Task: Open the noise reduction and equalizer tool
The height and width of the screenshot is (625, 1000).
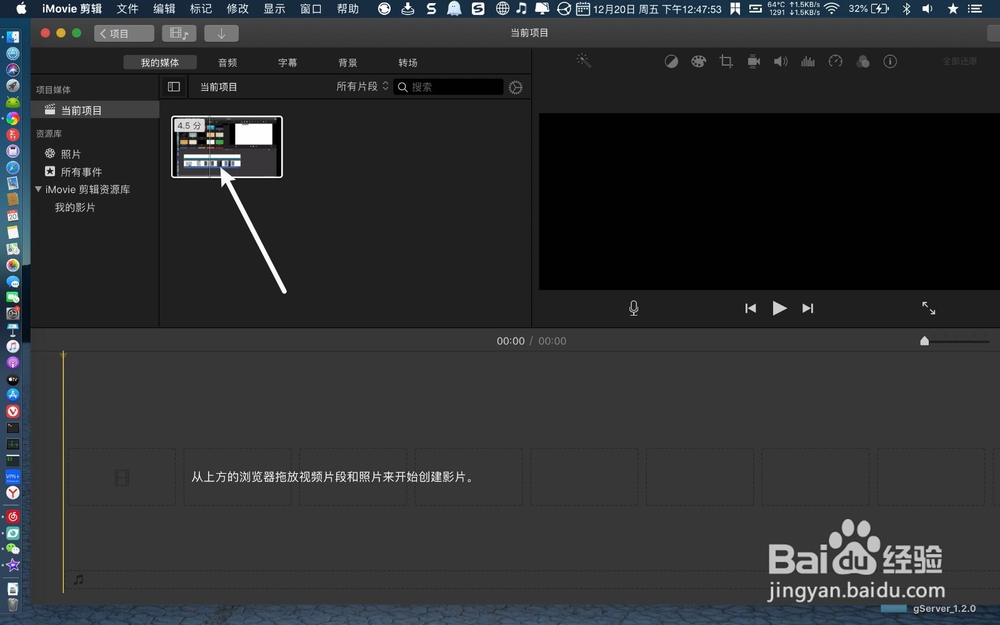Action: tap(807, 61)
